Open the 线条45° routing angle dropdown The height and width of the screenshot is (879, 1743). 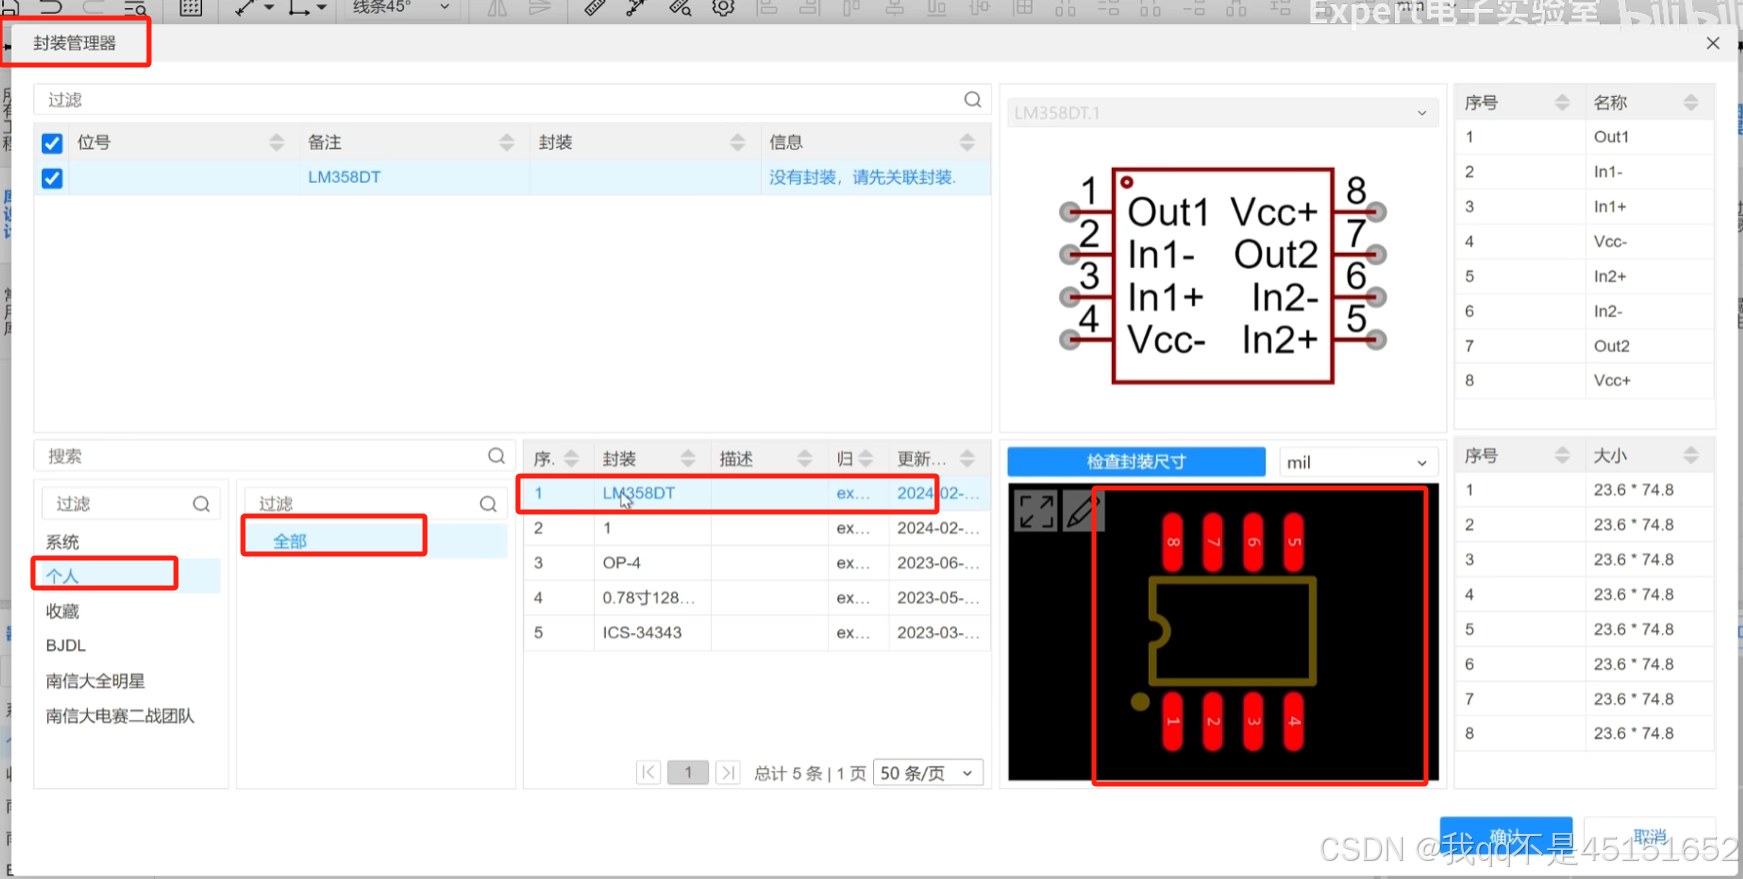(403, 8)
